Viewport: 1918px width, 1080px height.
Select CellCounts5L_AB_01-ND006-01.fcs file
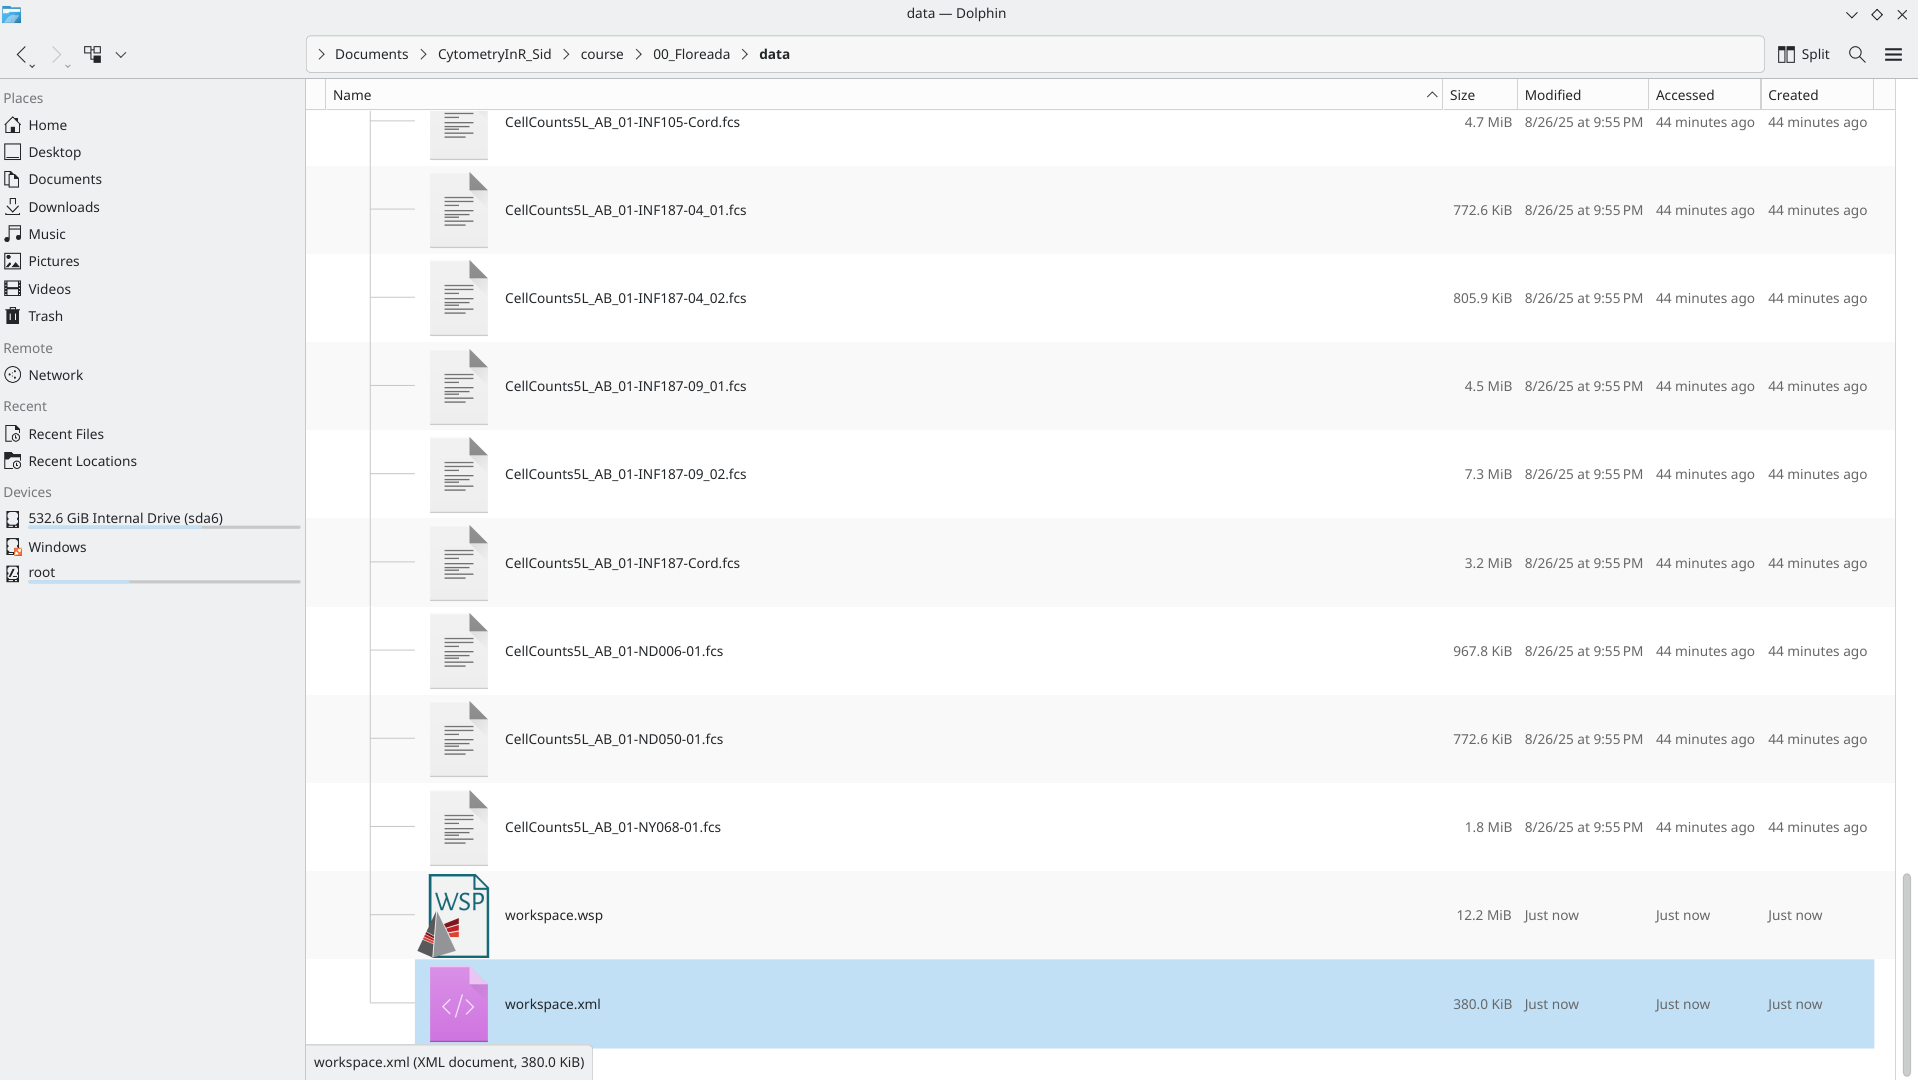pos(613,651)
